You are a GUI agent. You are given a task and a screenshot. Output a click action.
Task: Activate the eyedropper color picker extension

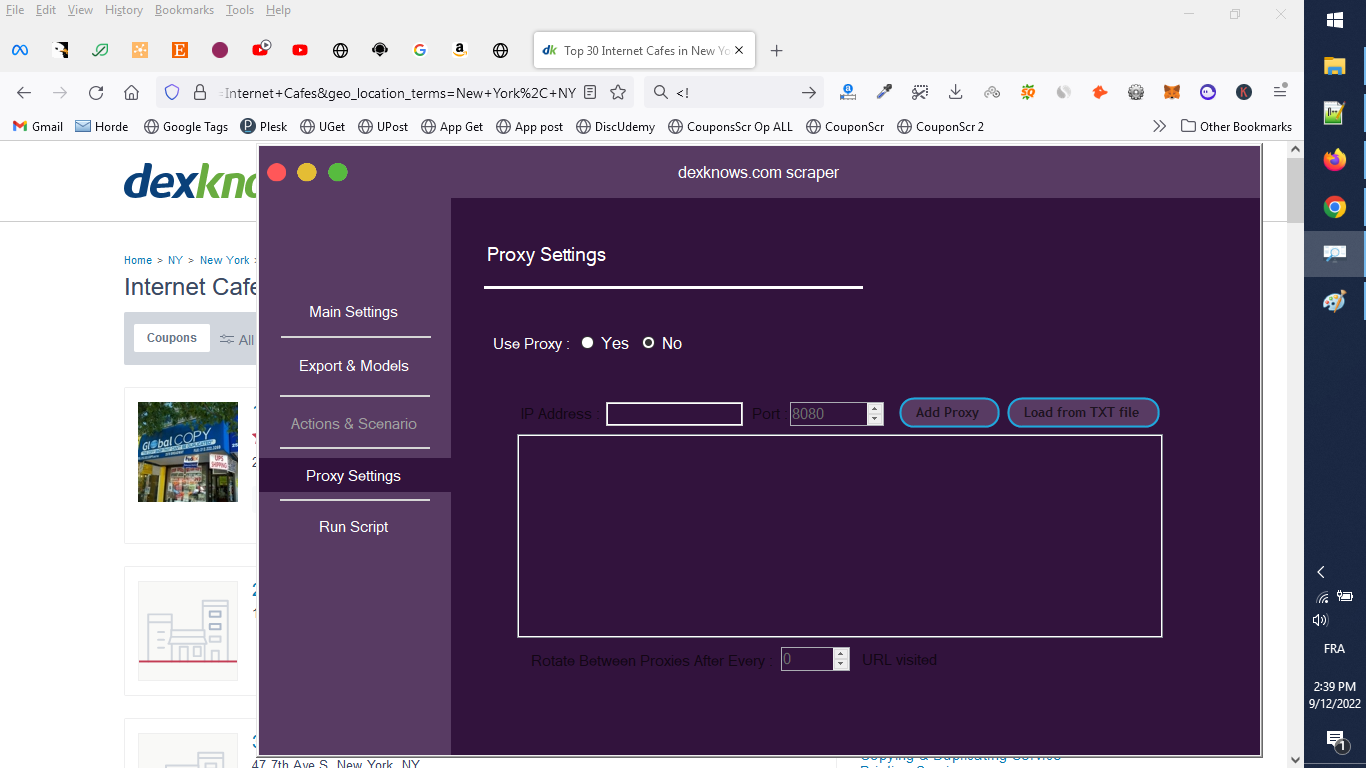(x=884, y=93)
